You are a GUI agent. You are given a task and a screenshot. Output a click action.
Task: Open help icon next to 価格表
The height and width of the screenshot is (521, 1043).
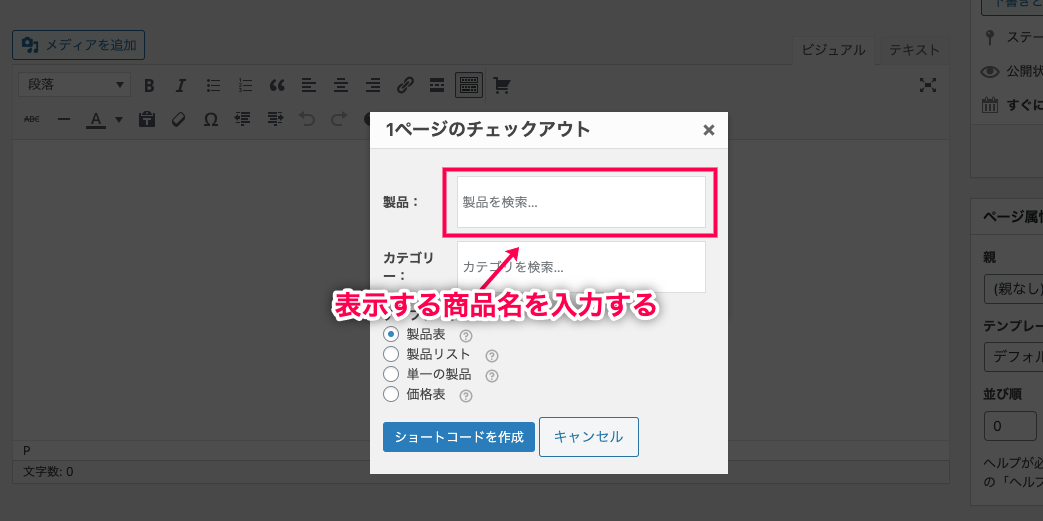click(466, 396)
